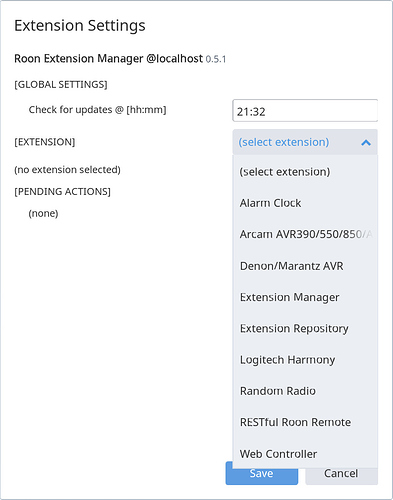Screen dimensions: 393x500
Task: Click the [PENDING ACTIONS] section label
Action: pos(62,192)
